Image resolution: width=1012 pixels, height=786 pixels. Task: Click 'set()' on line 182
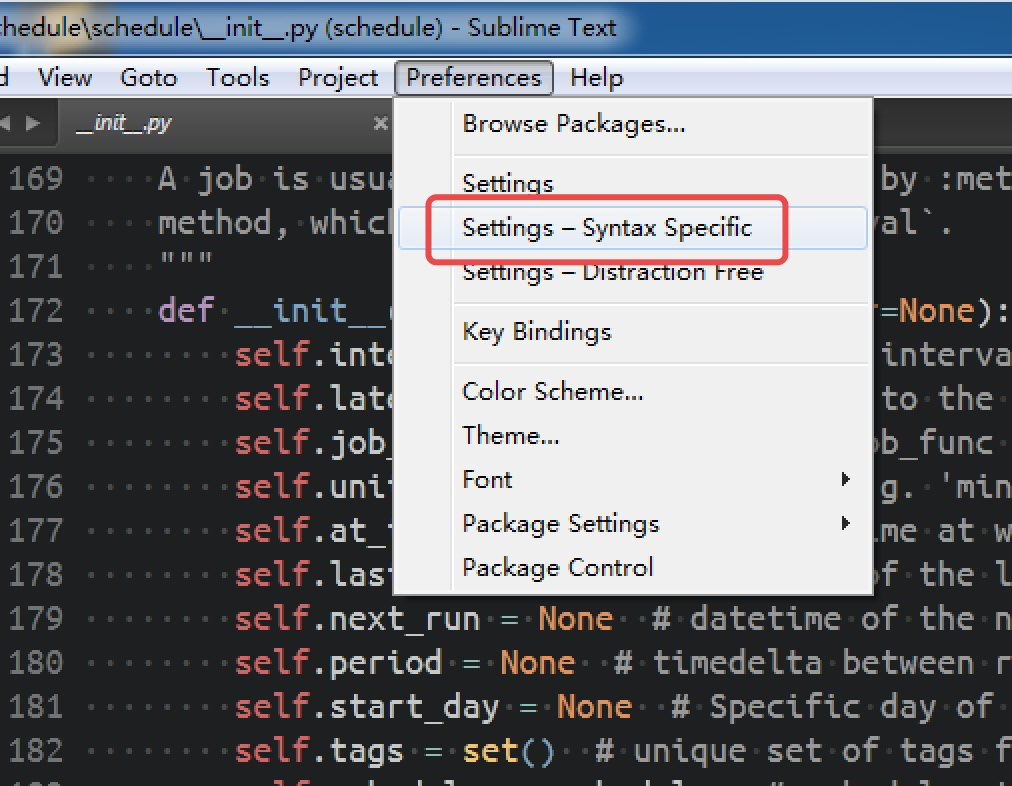click(x=509, y=751)
